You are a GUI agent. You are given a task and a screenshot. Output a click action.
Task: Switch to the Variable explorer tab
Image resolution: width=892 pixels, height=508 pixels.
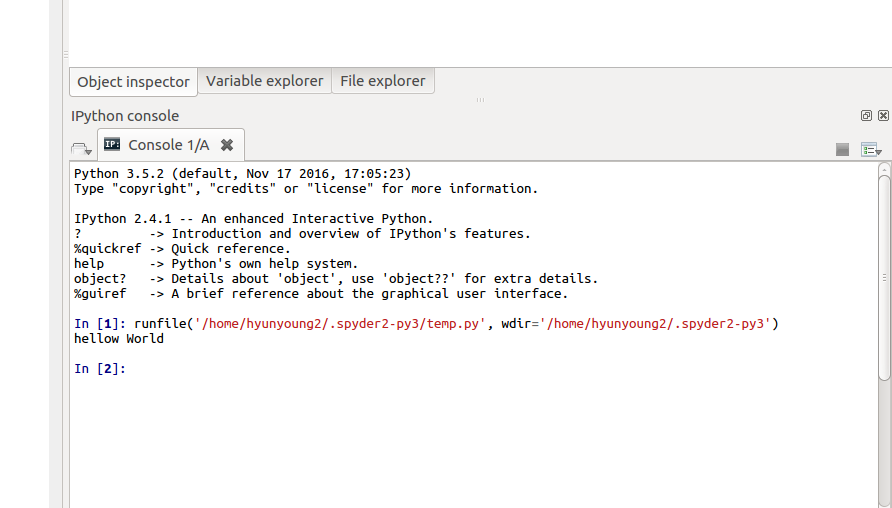tap(265, 81)
